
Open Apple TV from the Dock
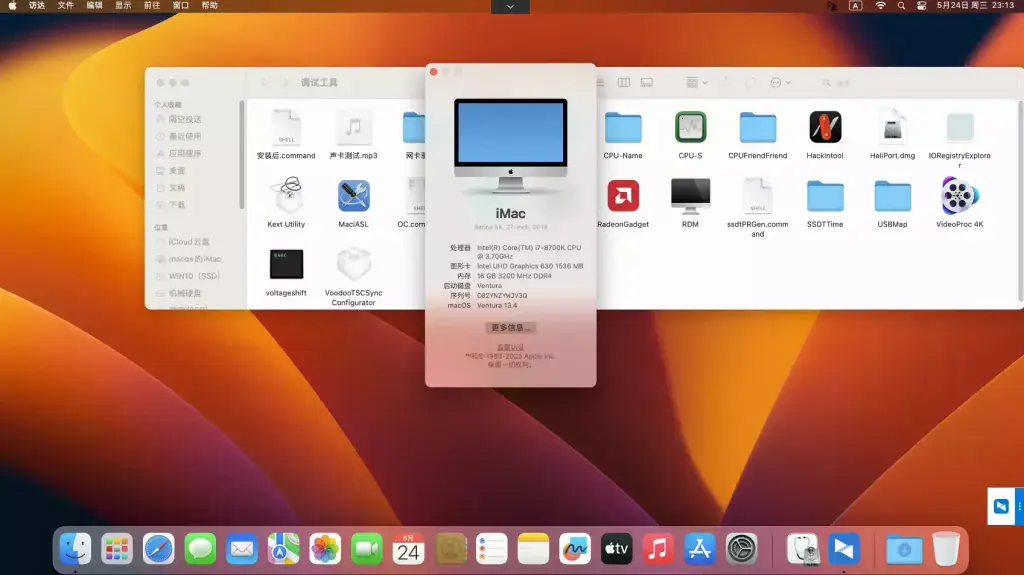tap(616, 549)
